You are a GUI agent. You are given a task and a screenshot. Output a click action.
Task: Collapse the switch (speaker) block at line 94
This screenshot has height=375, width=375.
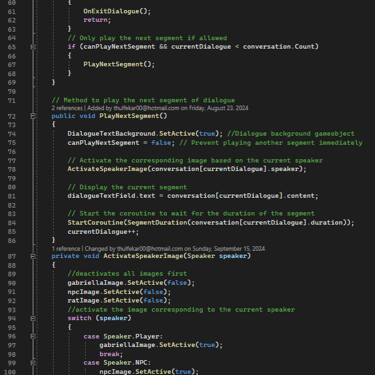tap(33, 318)
